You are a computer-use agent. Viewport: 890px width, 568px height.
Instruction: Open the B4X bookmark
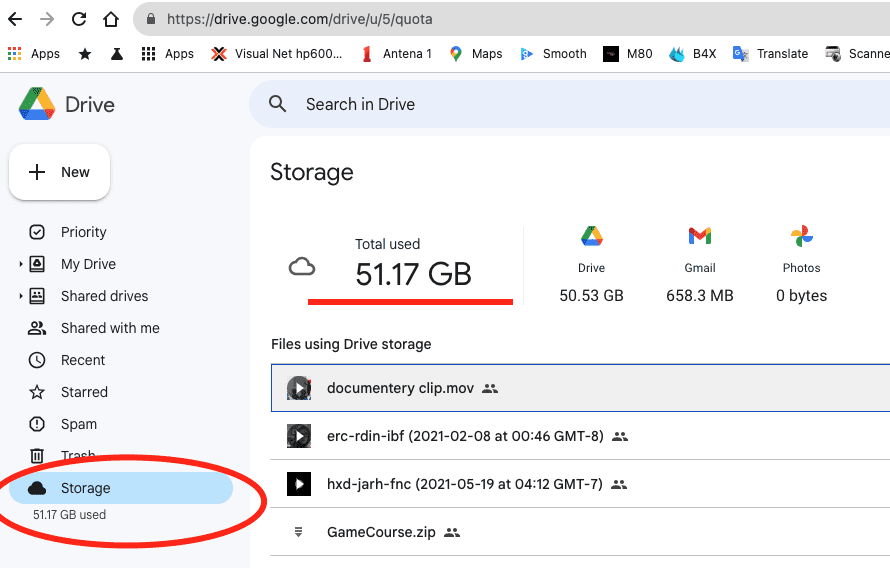(x=692, y=53)
